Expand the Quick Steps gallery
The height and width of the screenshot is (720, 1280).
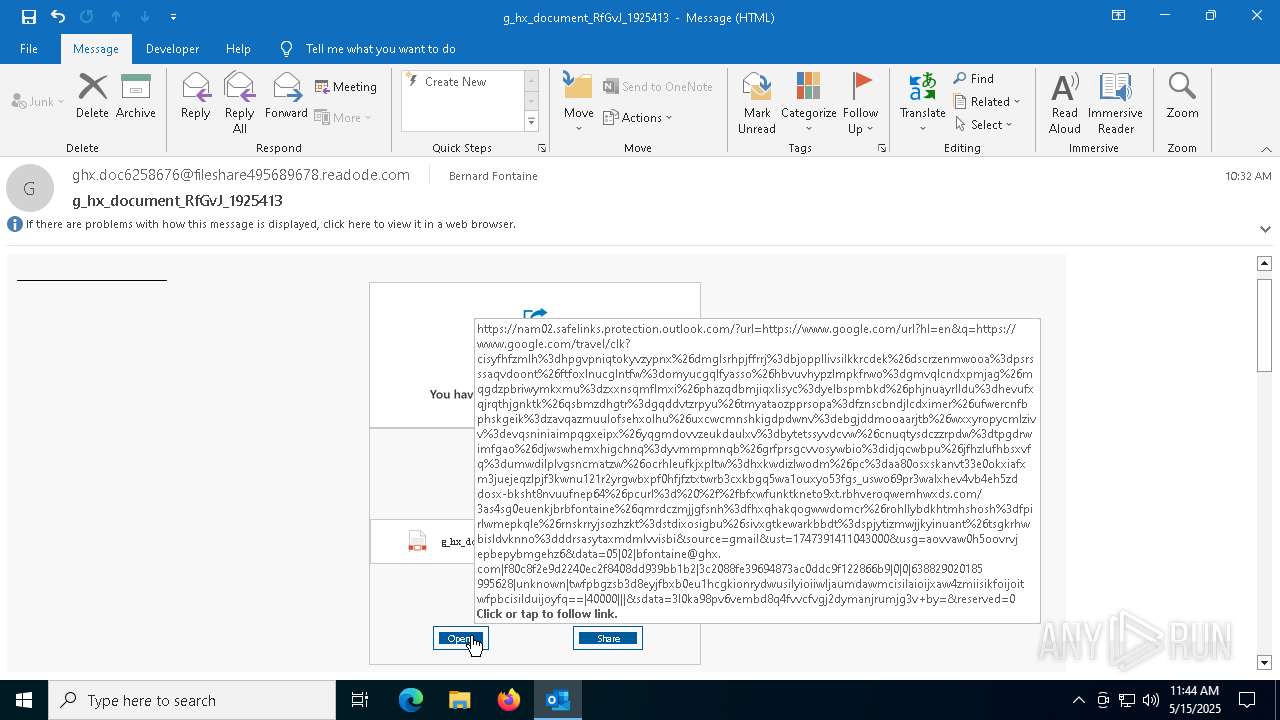coord(531,122)
